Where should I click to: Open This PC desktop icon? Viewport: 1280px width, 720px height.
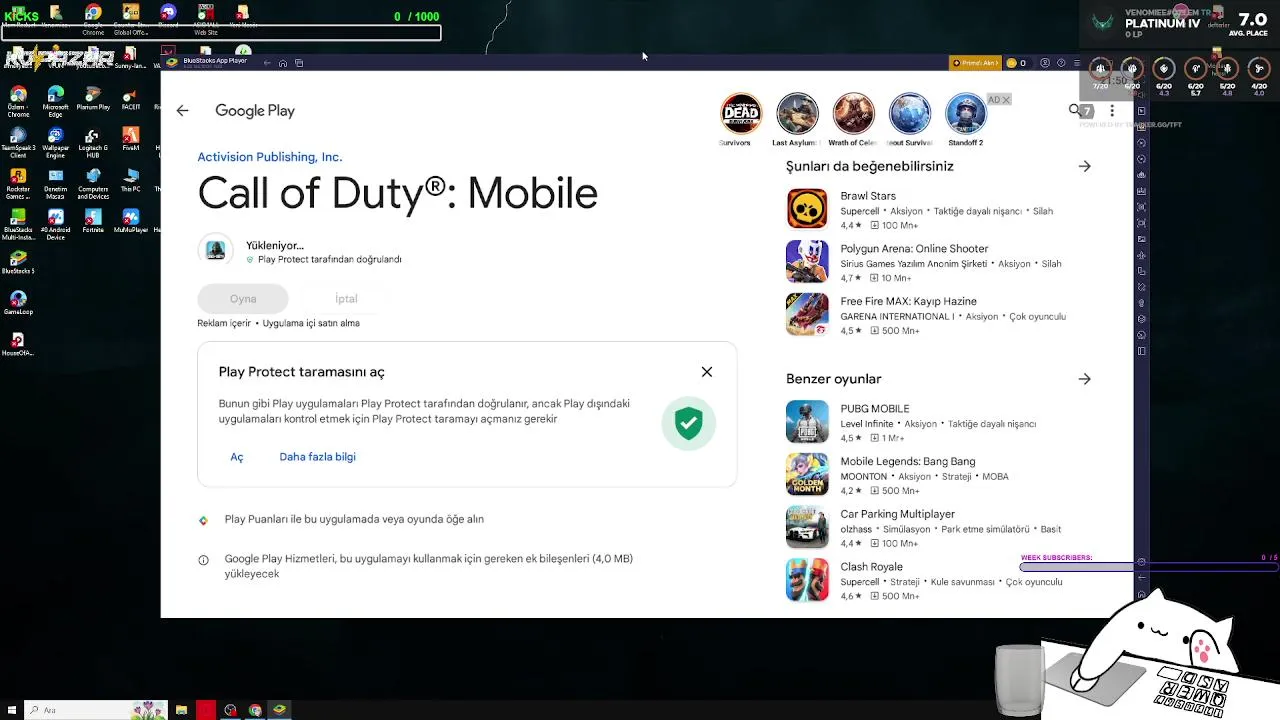pyautogui.click(x=130, y=180)
